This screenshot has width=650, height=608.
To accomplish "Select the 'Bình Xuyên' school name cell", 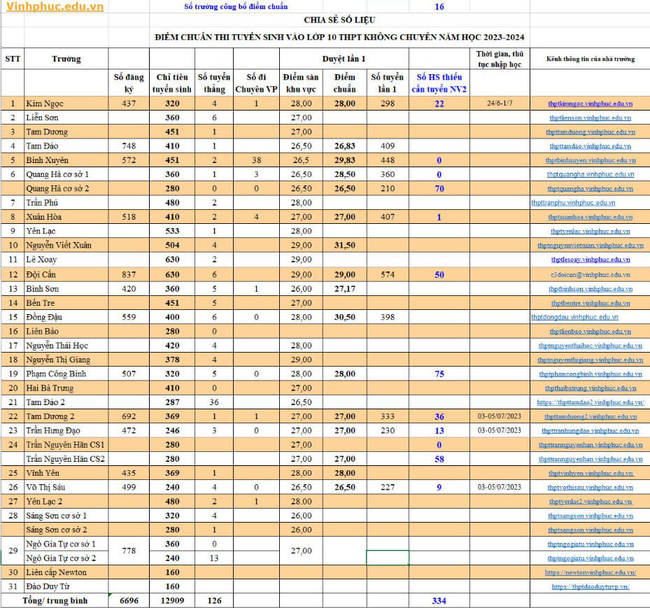I will [x=66, y=160].
